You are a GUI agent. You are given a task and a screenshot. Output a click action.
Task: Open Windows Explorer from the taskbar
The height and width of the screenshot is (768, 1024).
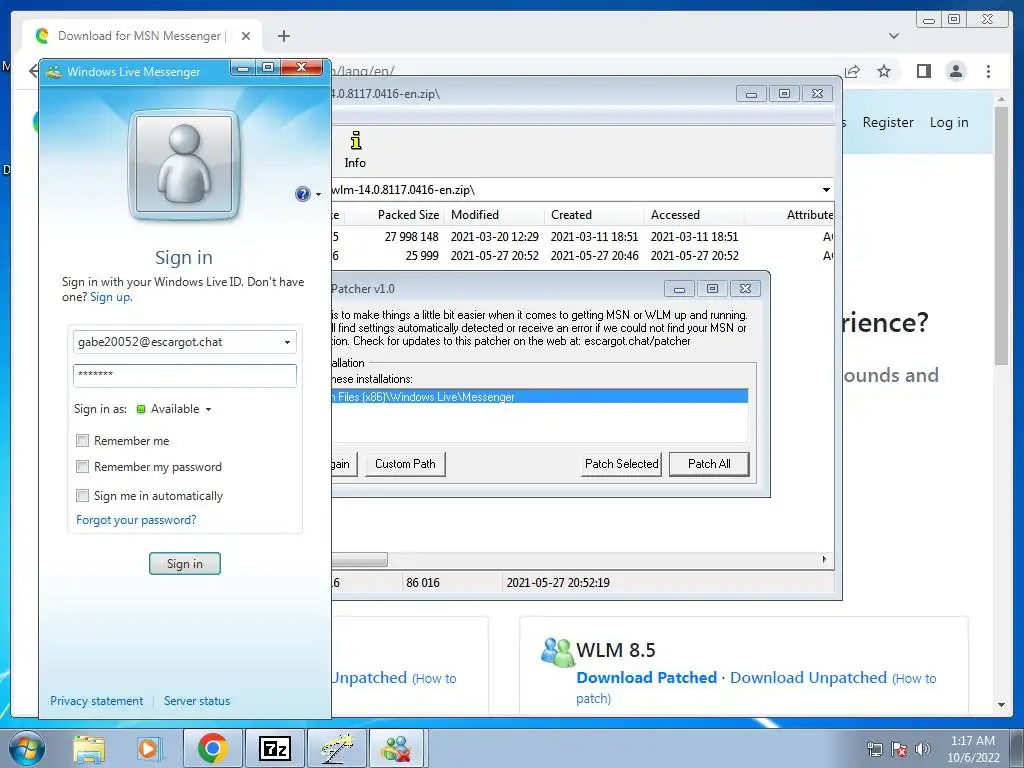[89, 748]
